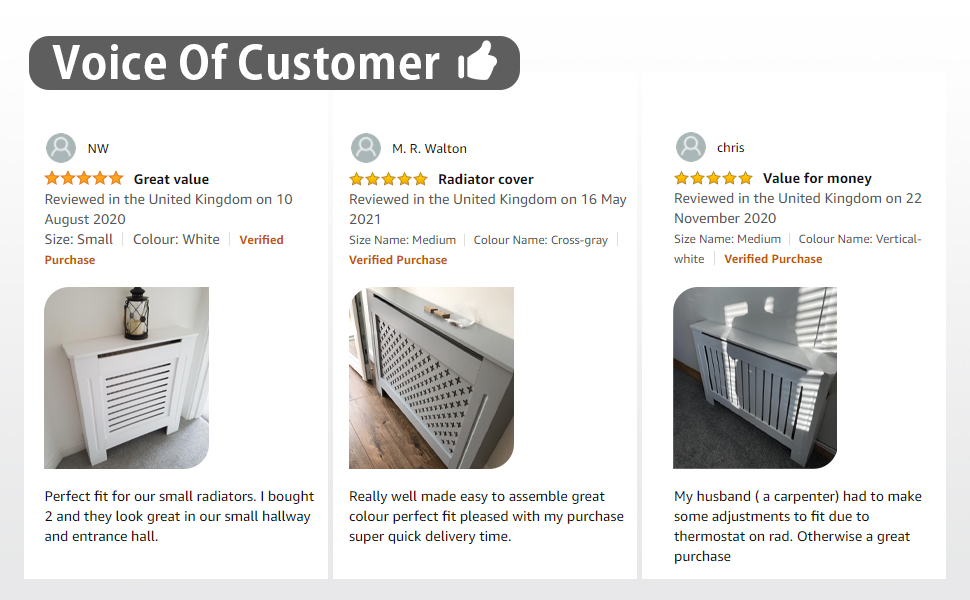The width and height of the screenshot is (970, 600).
Task: Click the reviewer name chris
Action: click(730, 147)
